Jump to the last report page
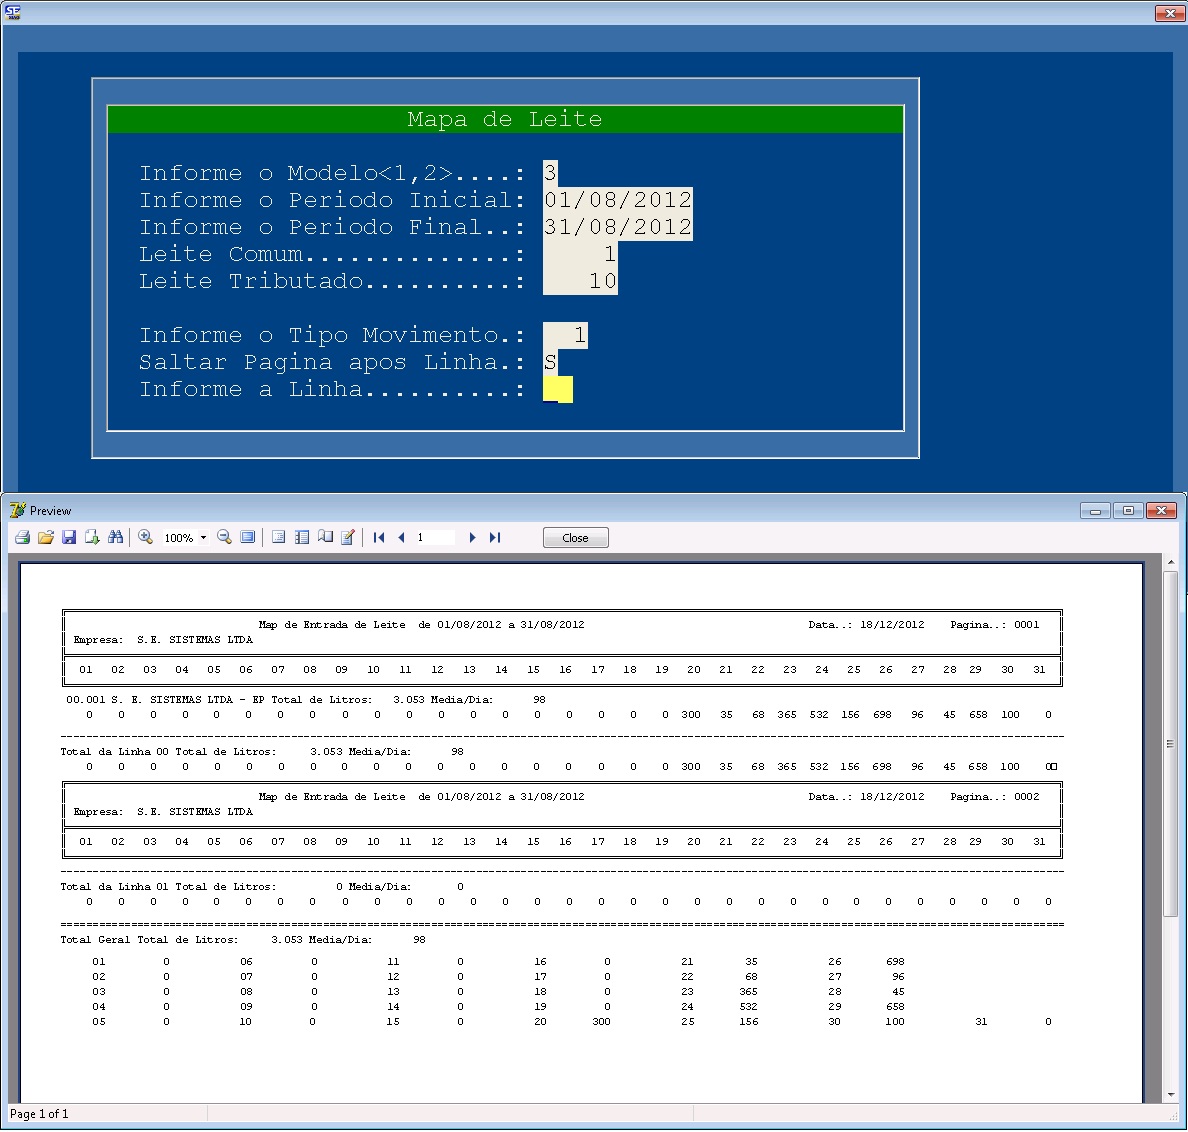The height and width of the screenshot is (1132, 1188). (x=495, y=537)
